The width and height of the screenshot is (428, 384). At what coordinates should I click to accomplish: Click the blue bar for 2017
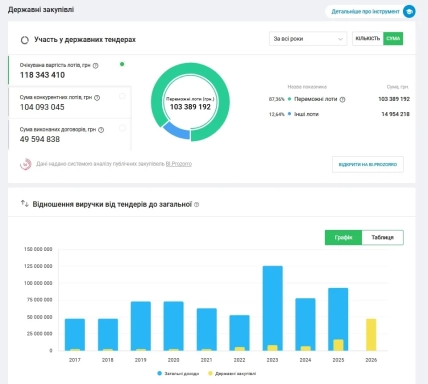tap(75, 333)
